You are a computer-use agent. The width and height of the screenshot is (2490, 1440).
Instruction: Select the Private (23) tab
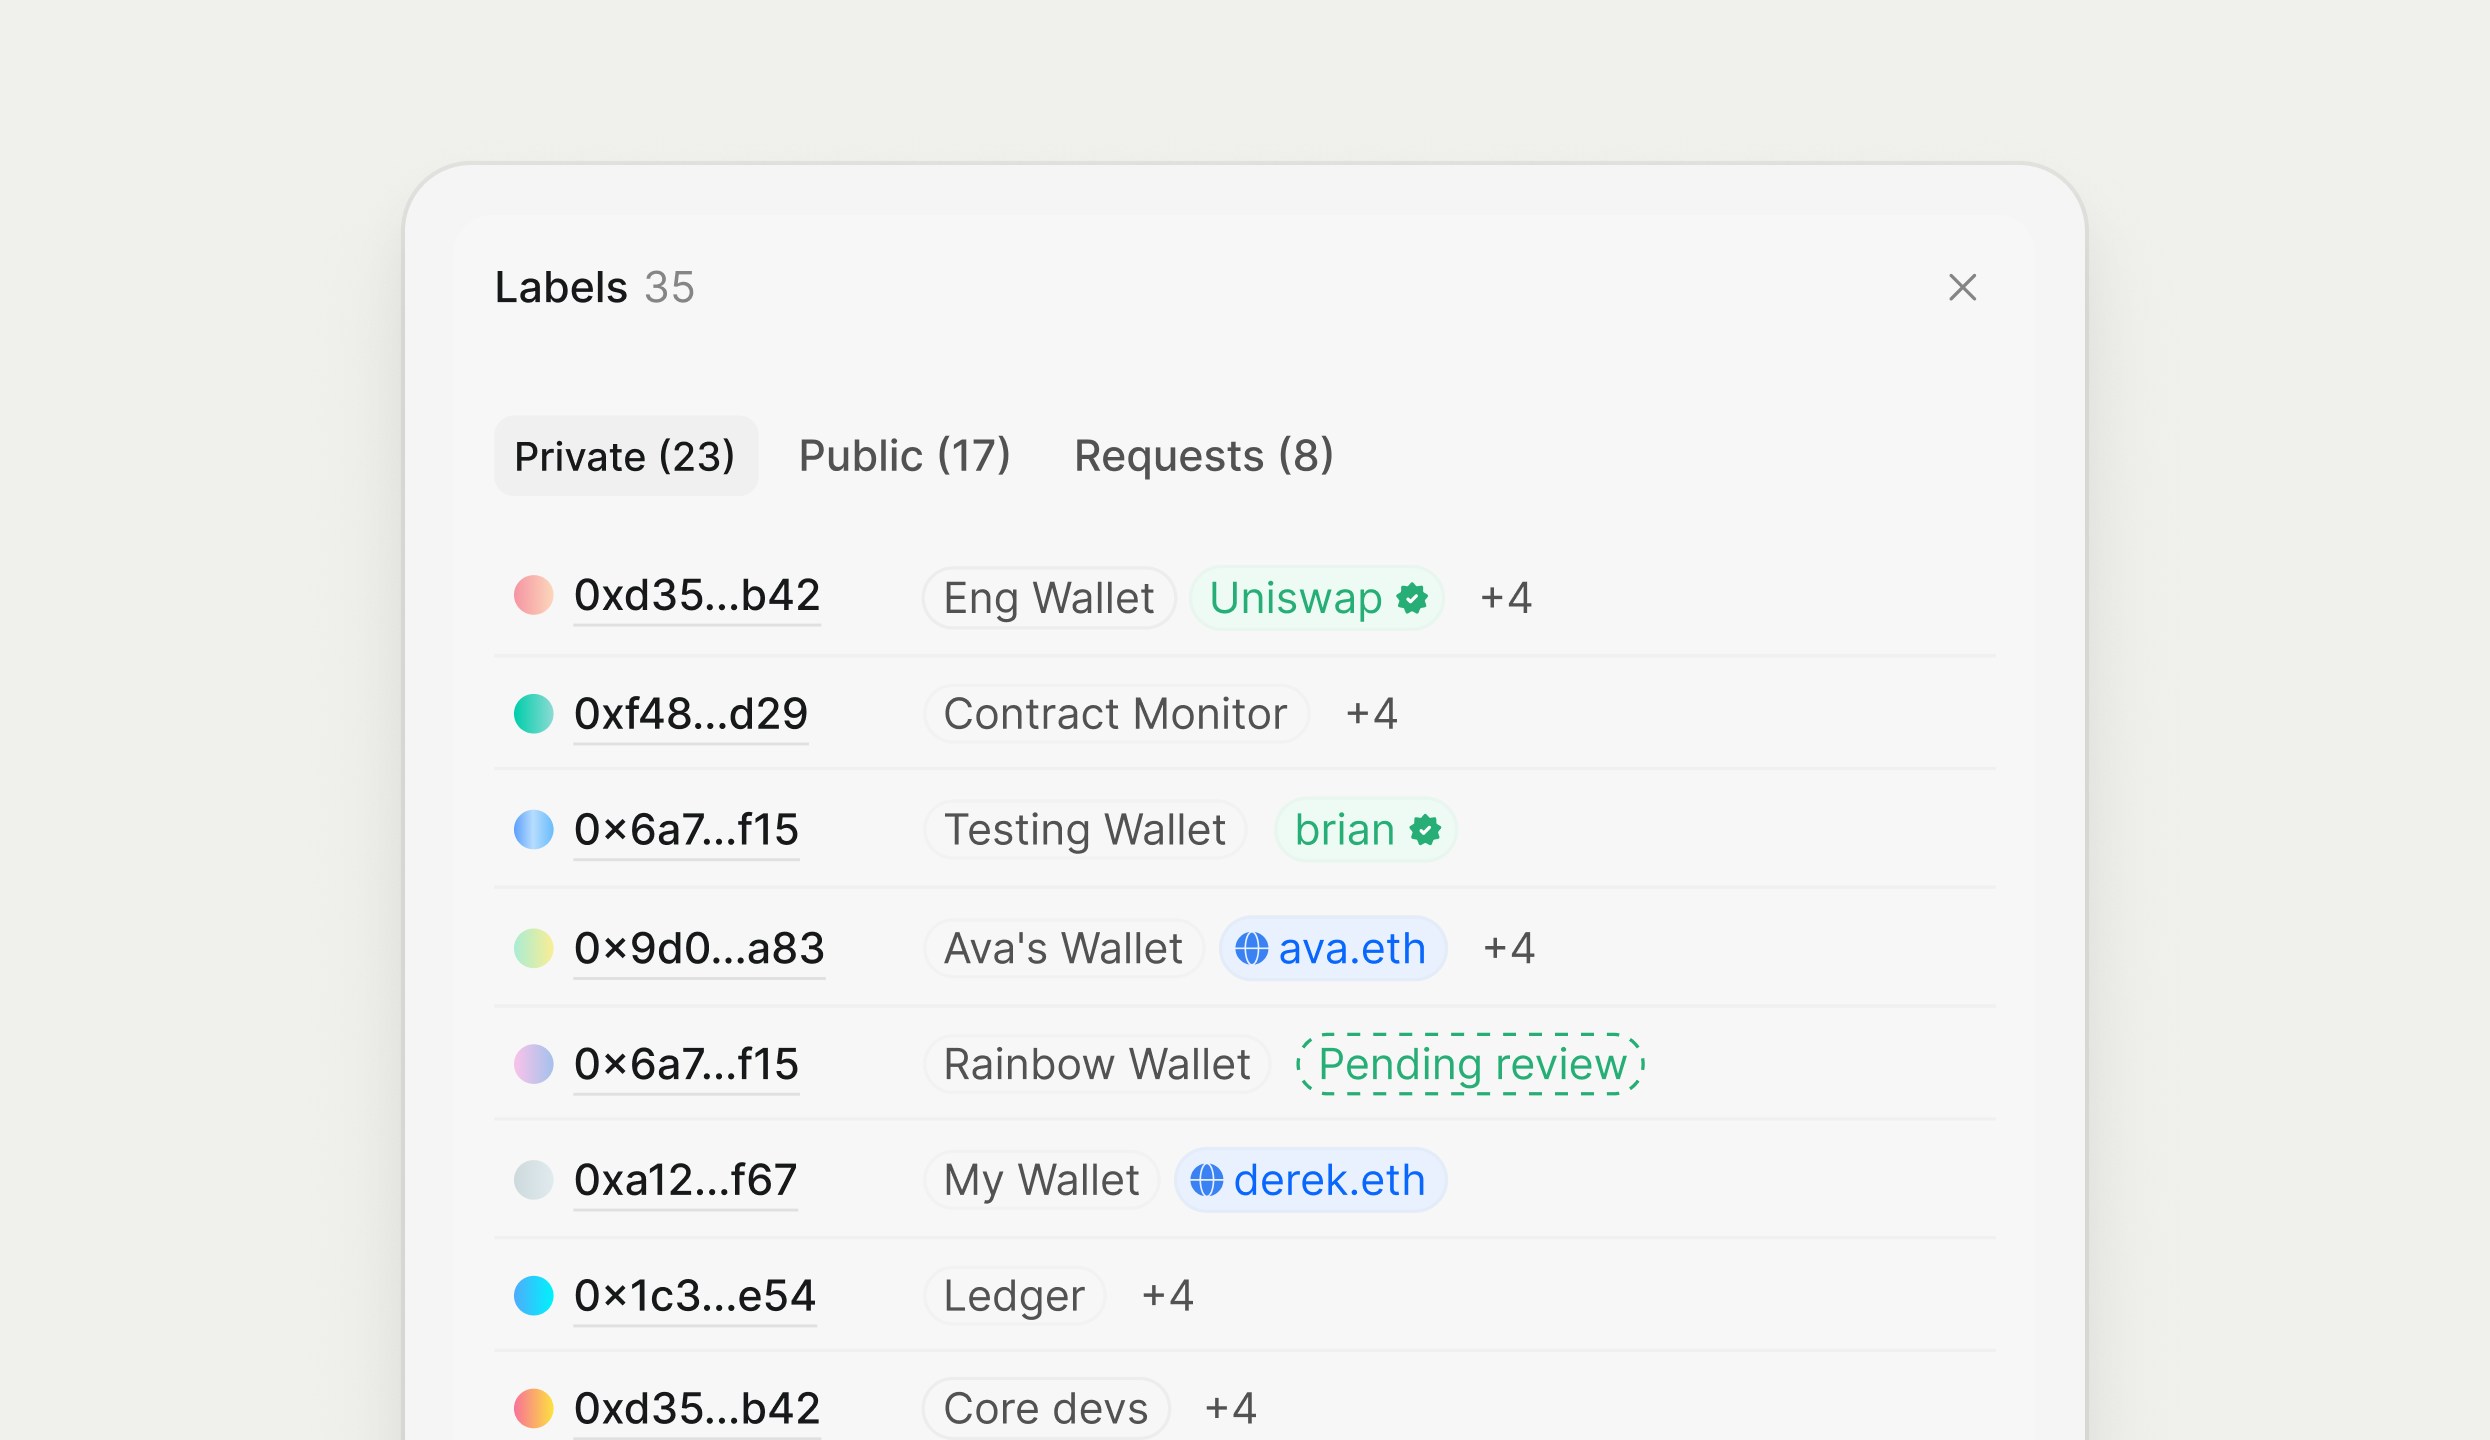[x=625, y=457]
